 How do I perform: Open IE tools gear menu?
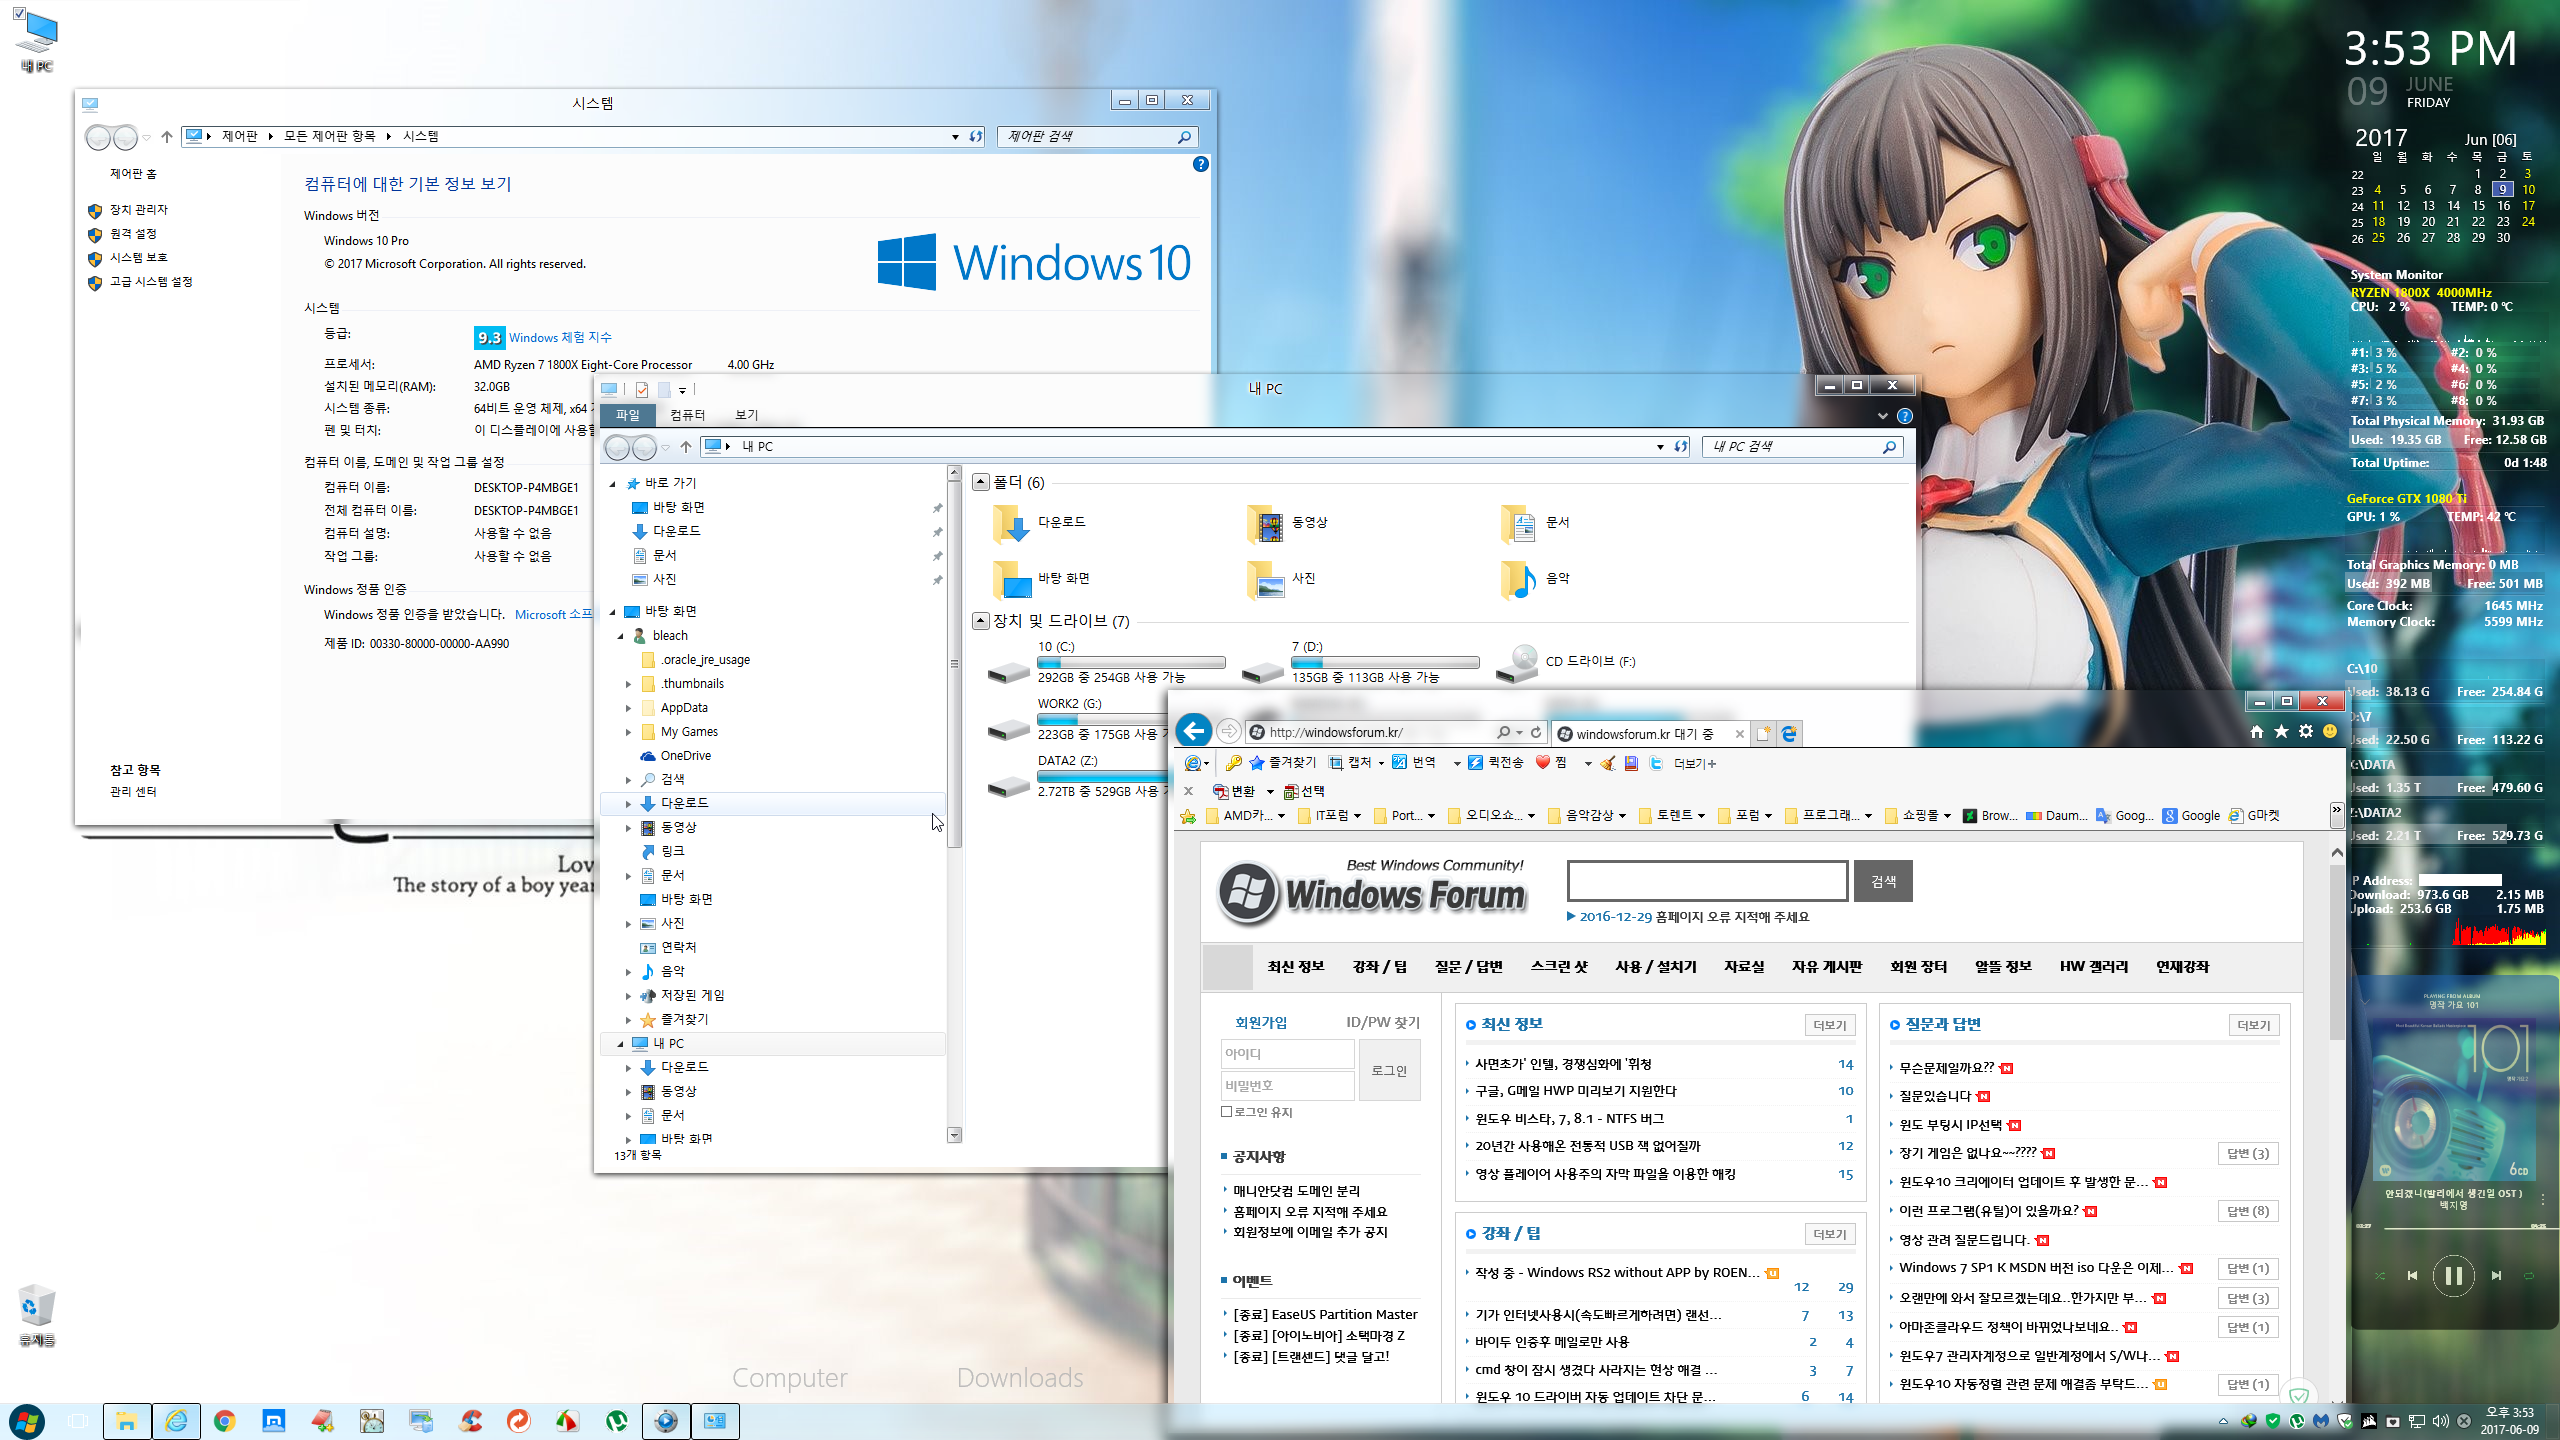pos(2306,732)
